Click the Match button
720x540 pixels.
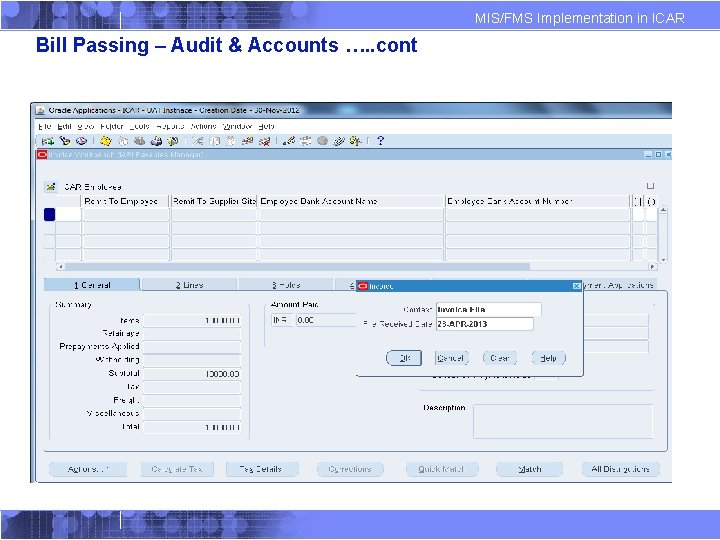[x=529, y=469]
